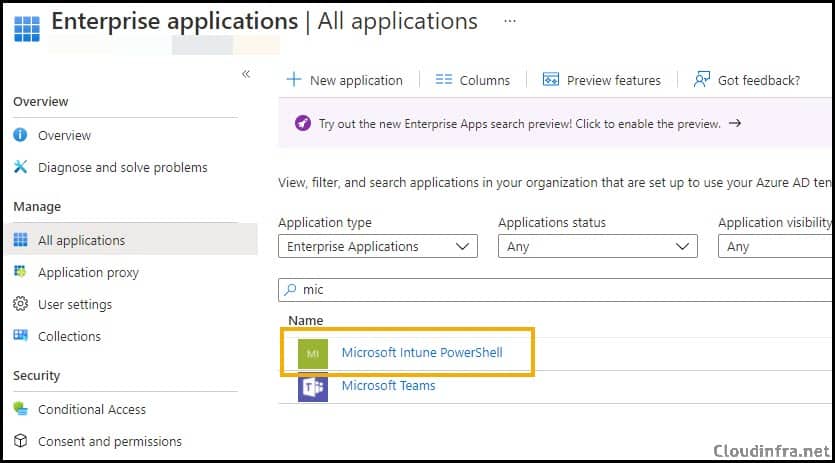Image resolution: width=835 pixels, height=463 pixels.
Task: Collapse the sidebar with double chevron icon
Action: point(245,74)
